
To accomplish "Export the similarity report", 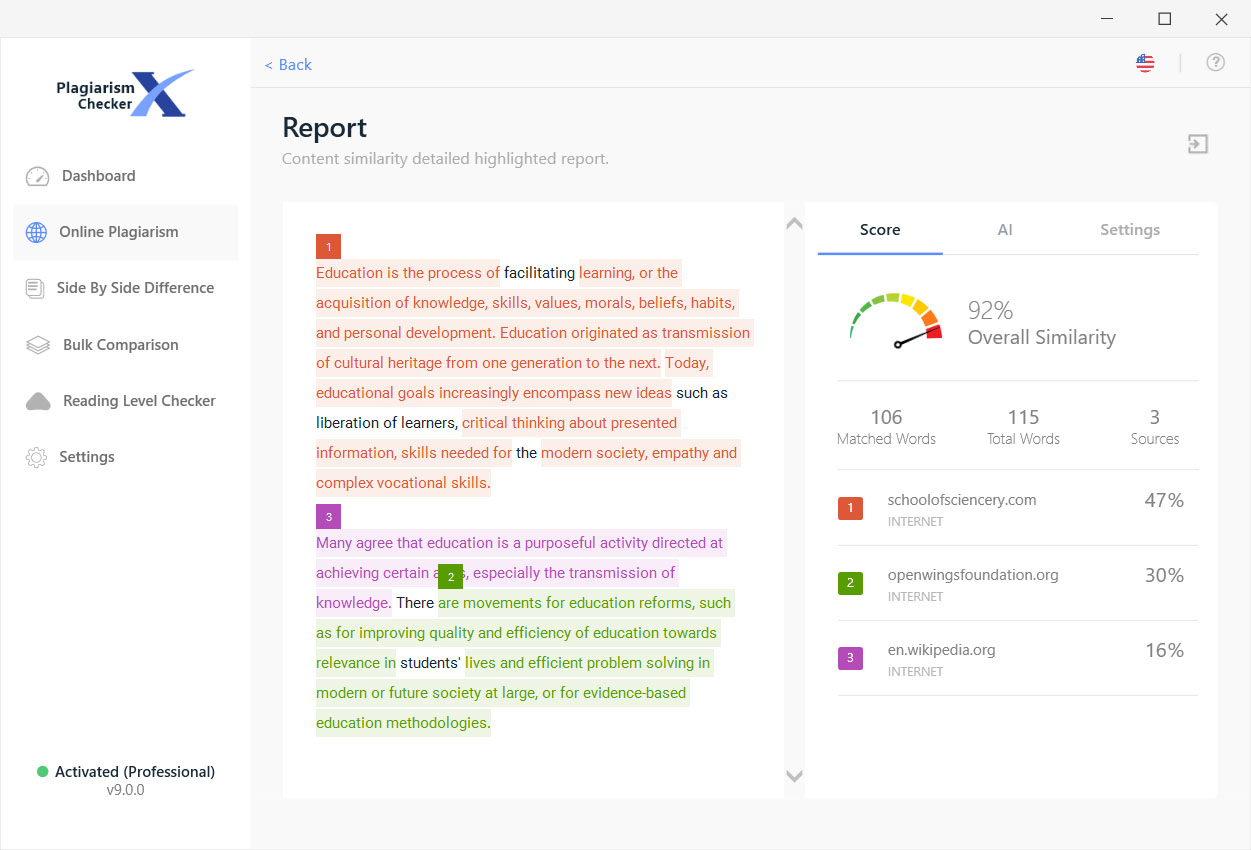I will (x=1197, y=144).
